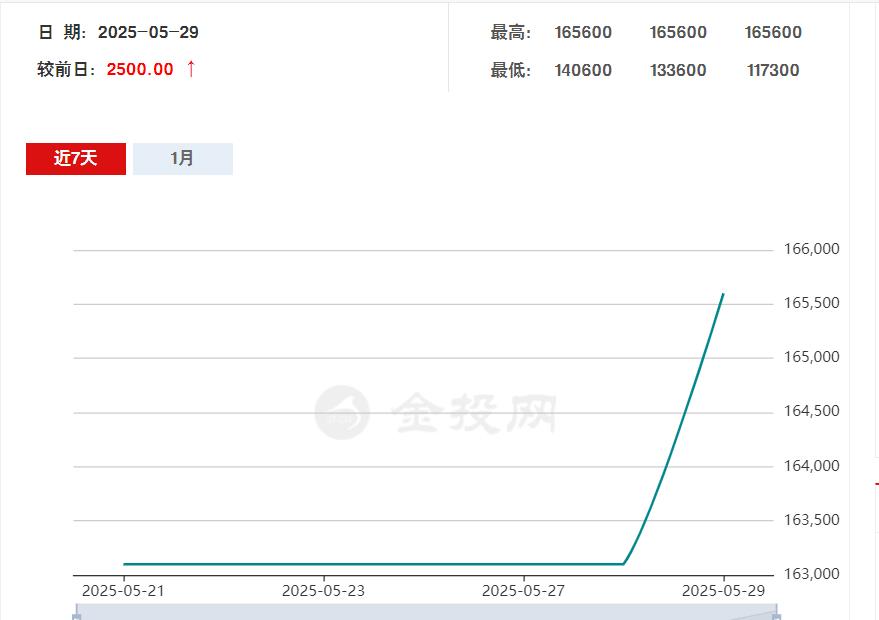Click the 2025-05-27 x-axis label
The height and width of the screenshot is (620, 879).
coord(523,591)
